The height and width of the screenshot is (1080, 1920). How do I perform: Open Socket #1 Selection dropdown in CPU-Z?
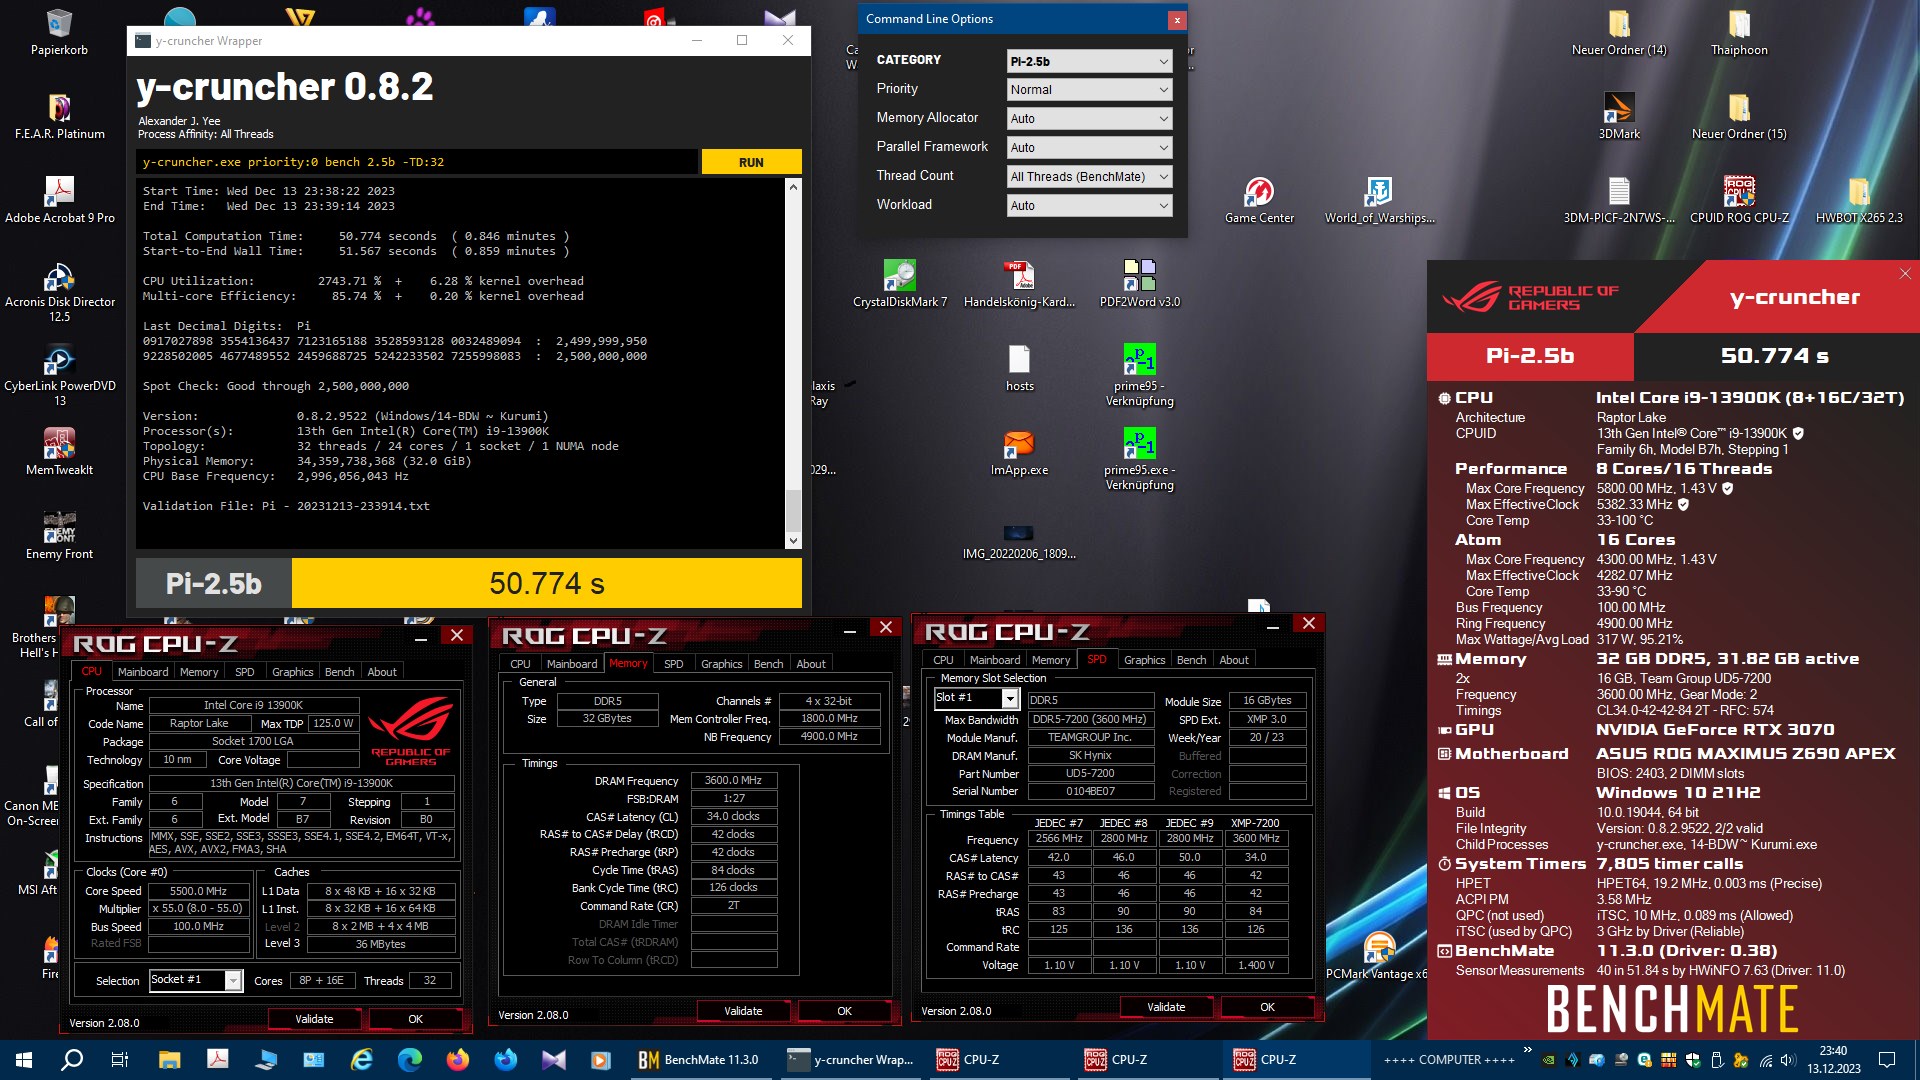coord(196,980)
